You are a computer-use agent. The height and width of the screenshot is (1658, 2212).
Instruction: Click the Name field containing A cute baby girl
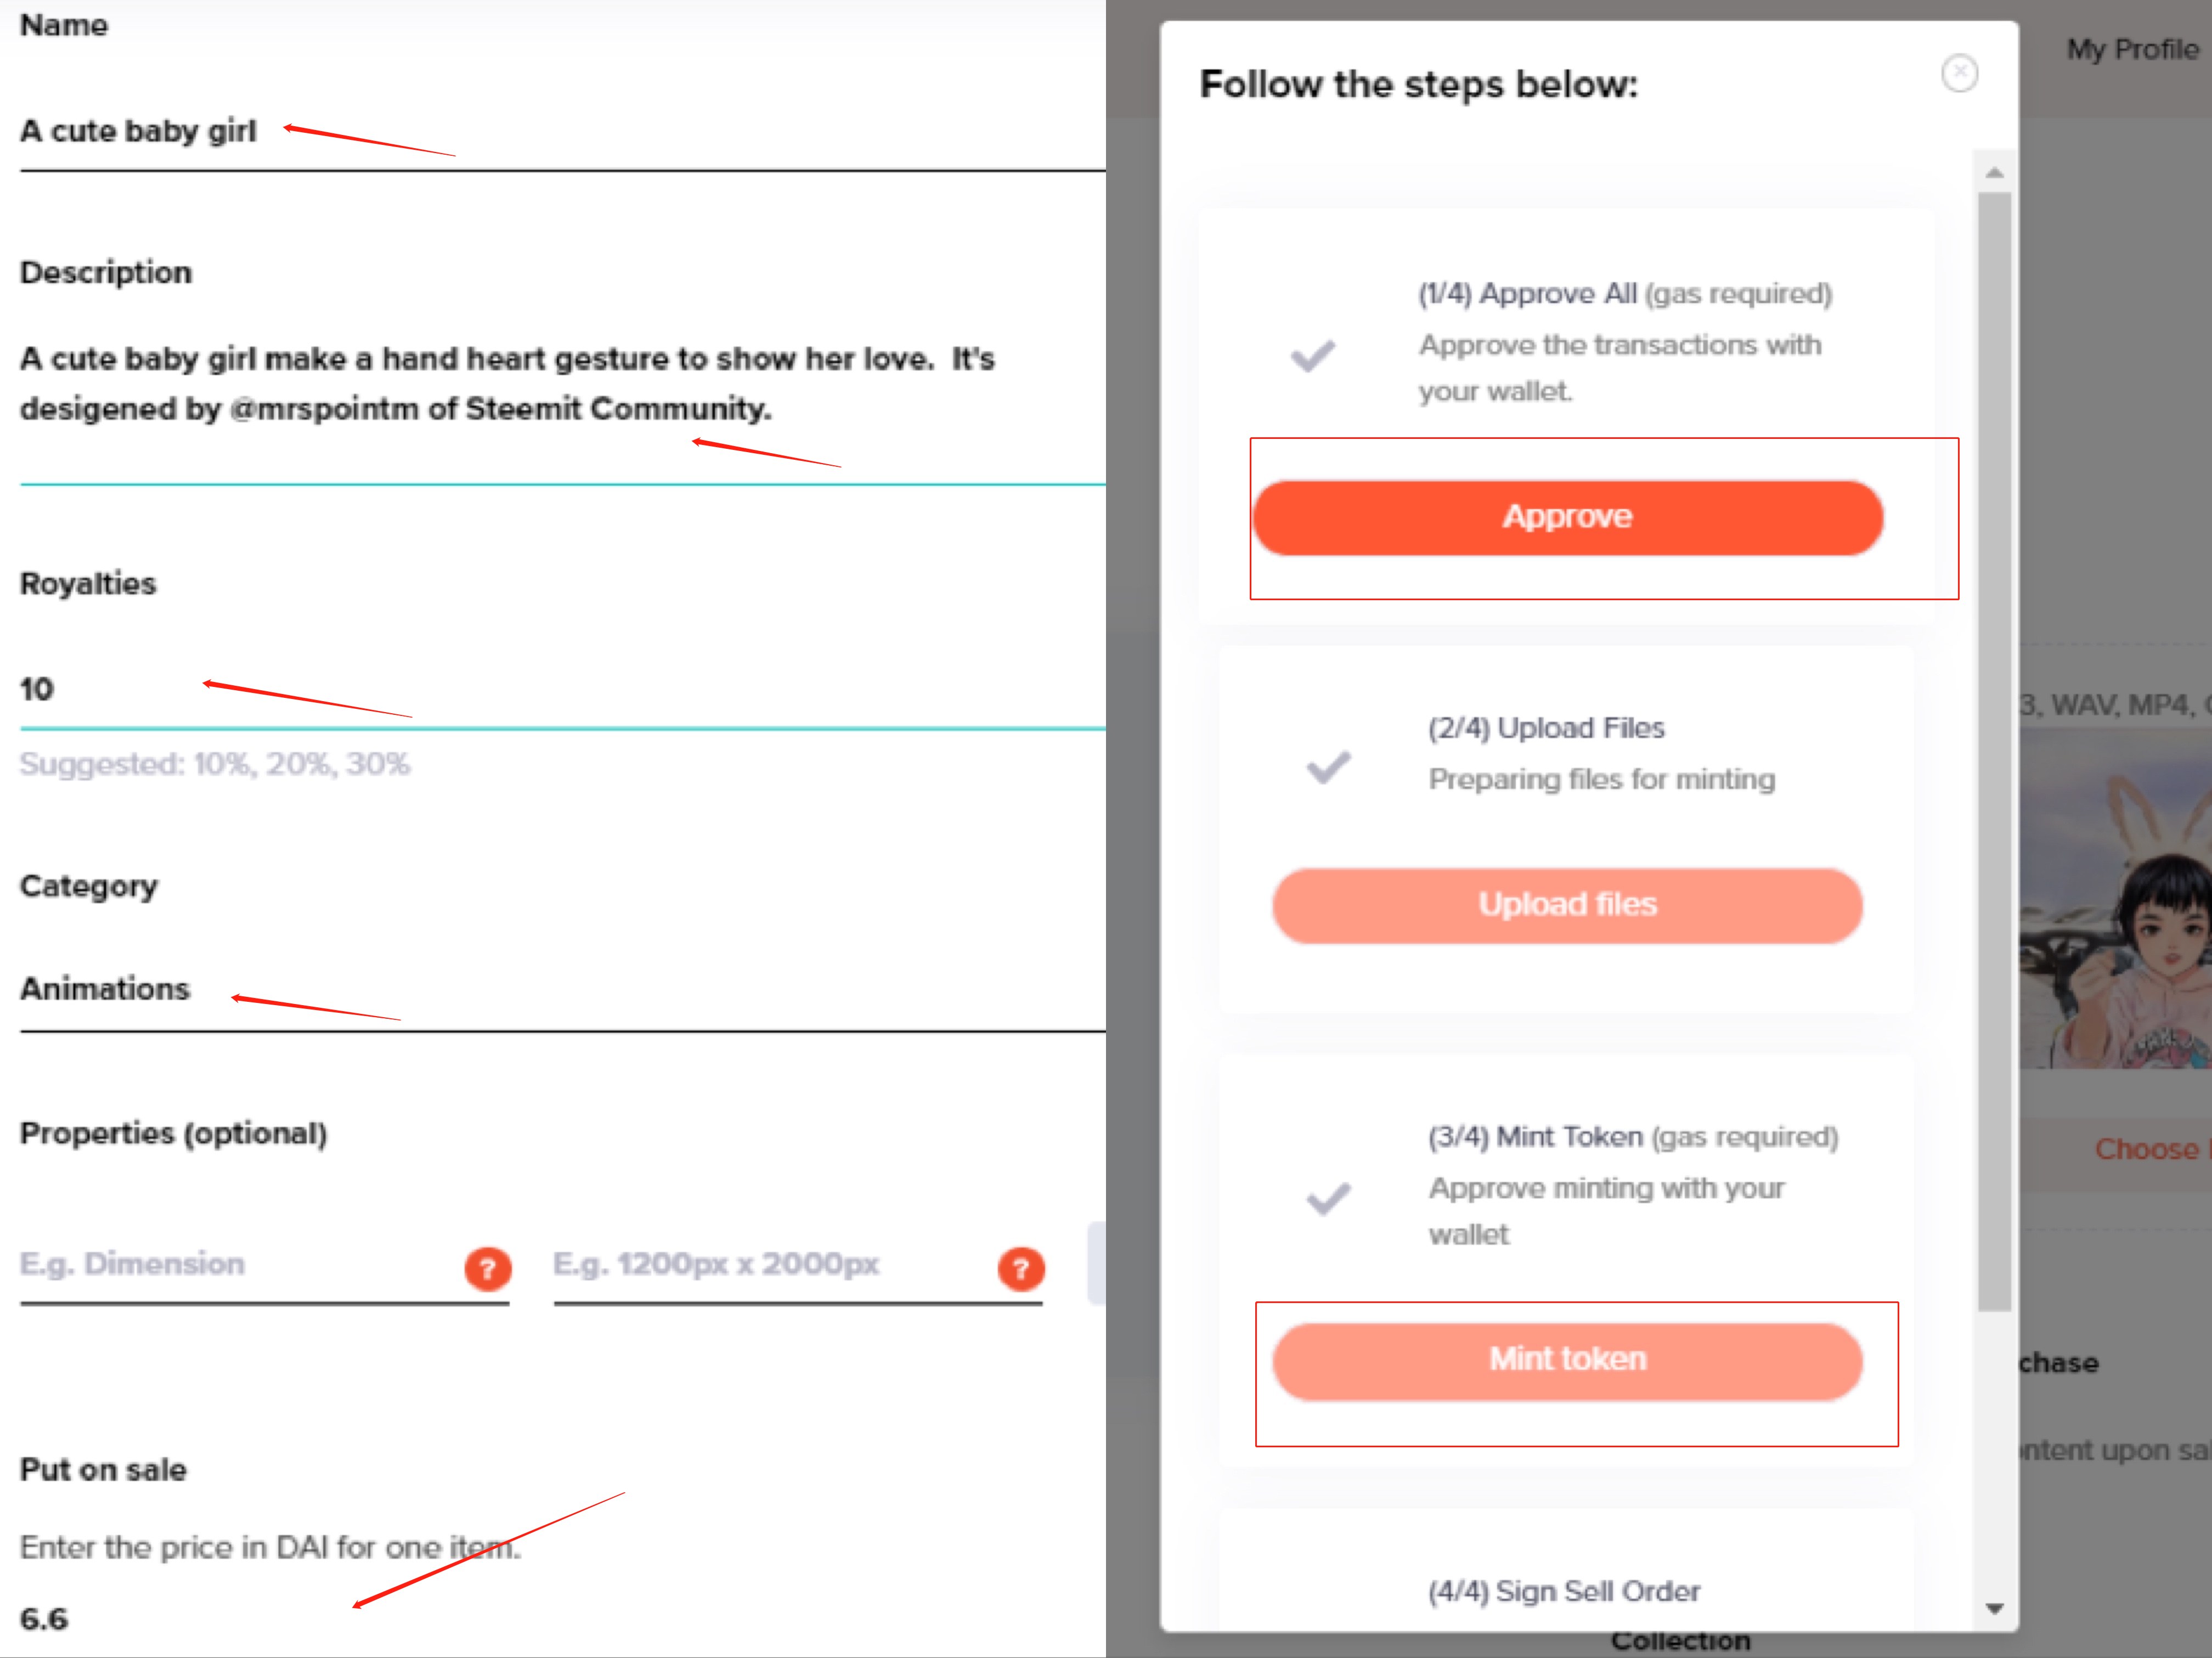click(560, 132)
